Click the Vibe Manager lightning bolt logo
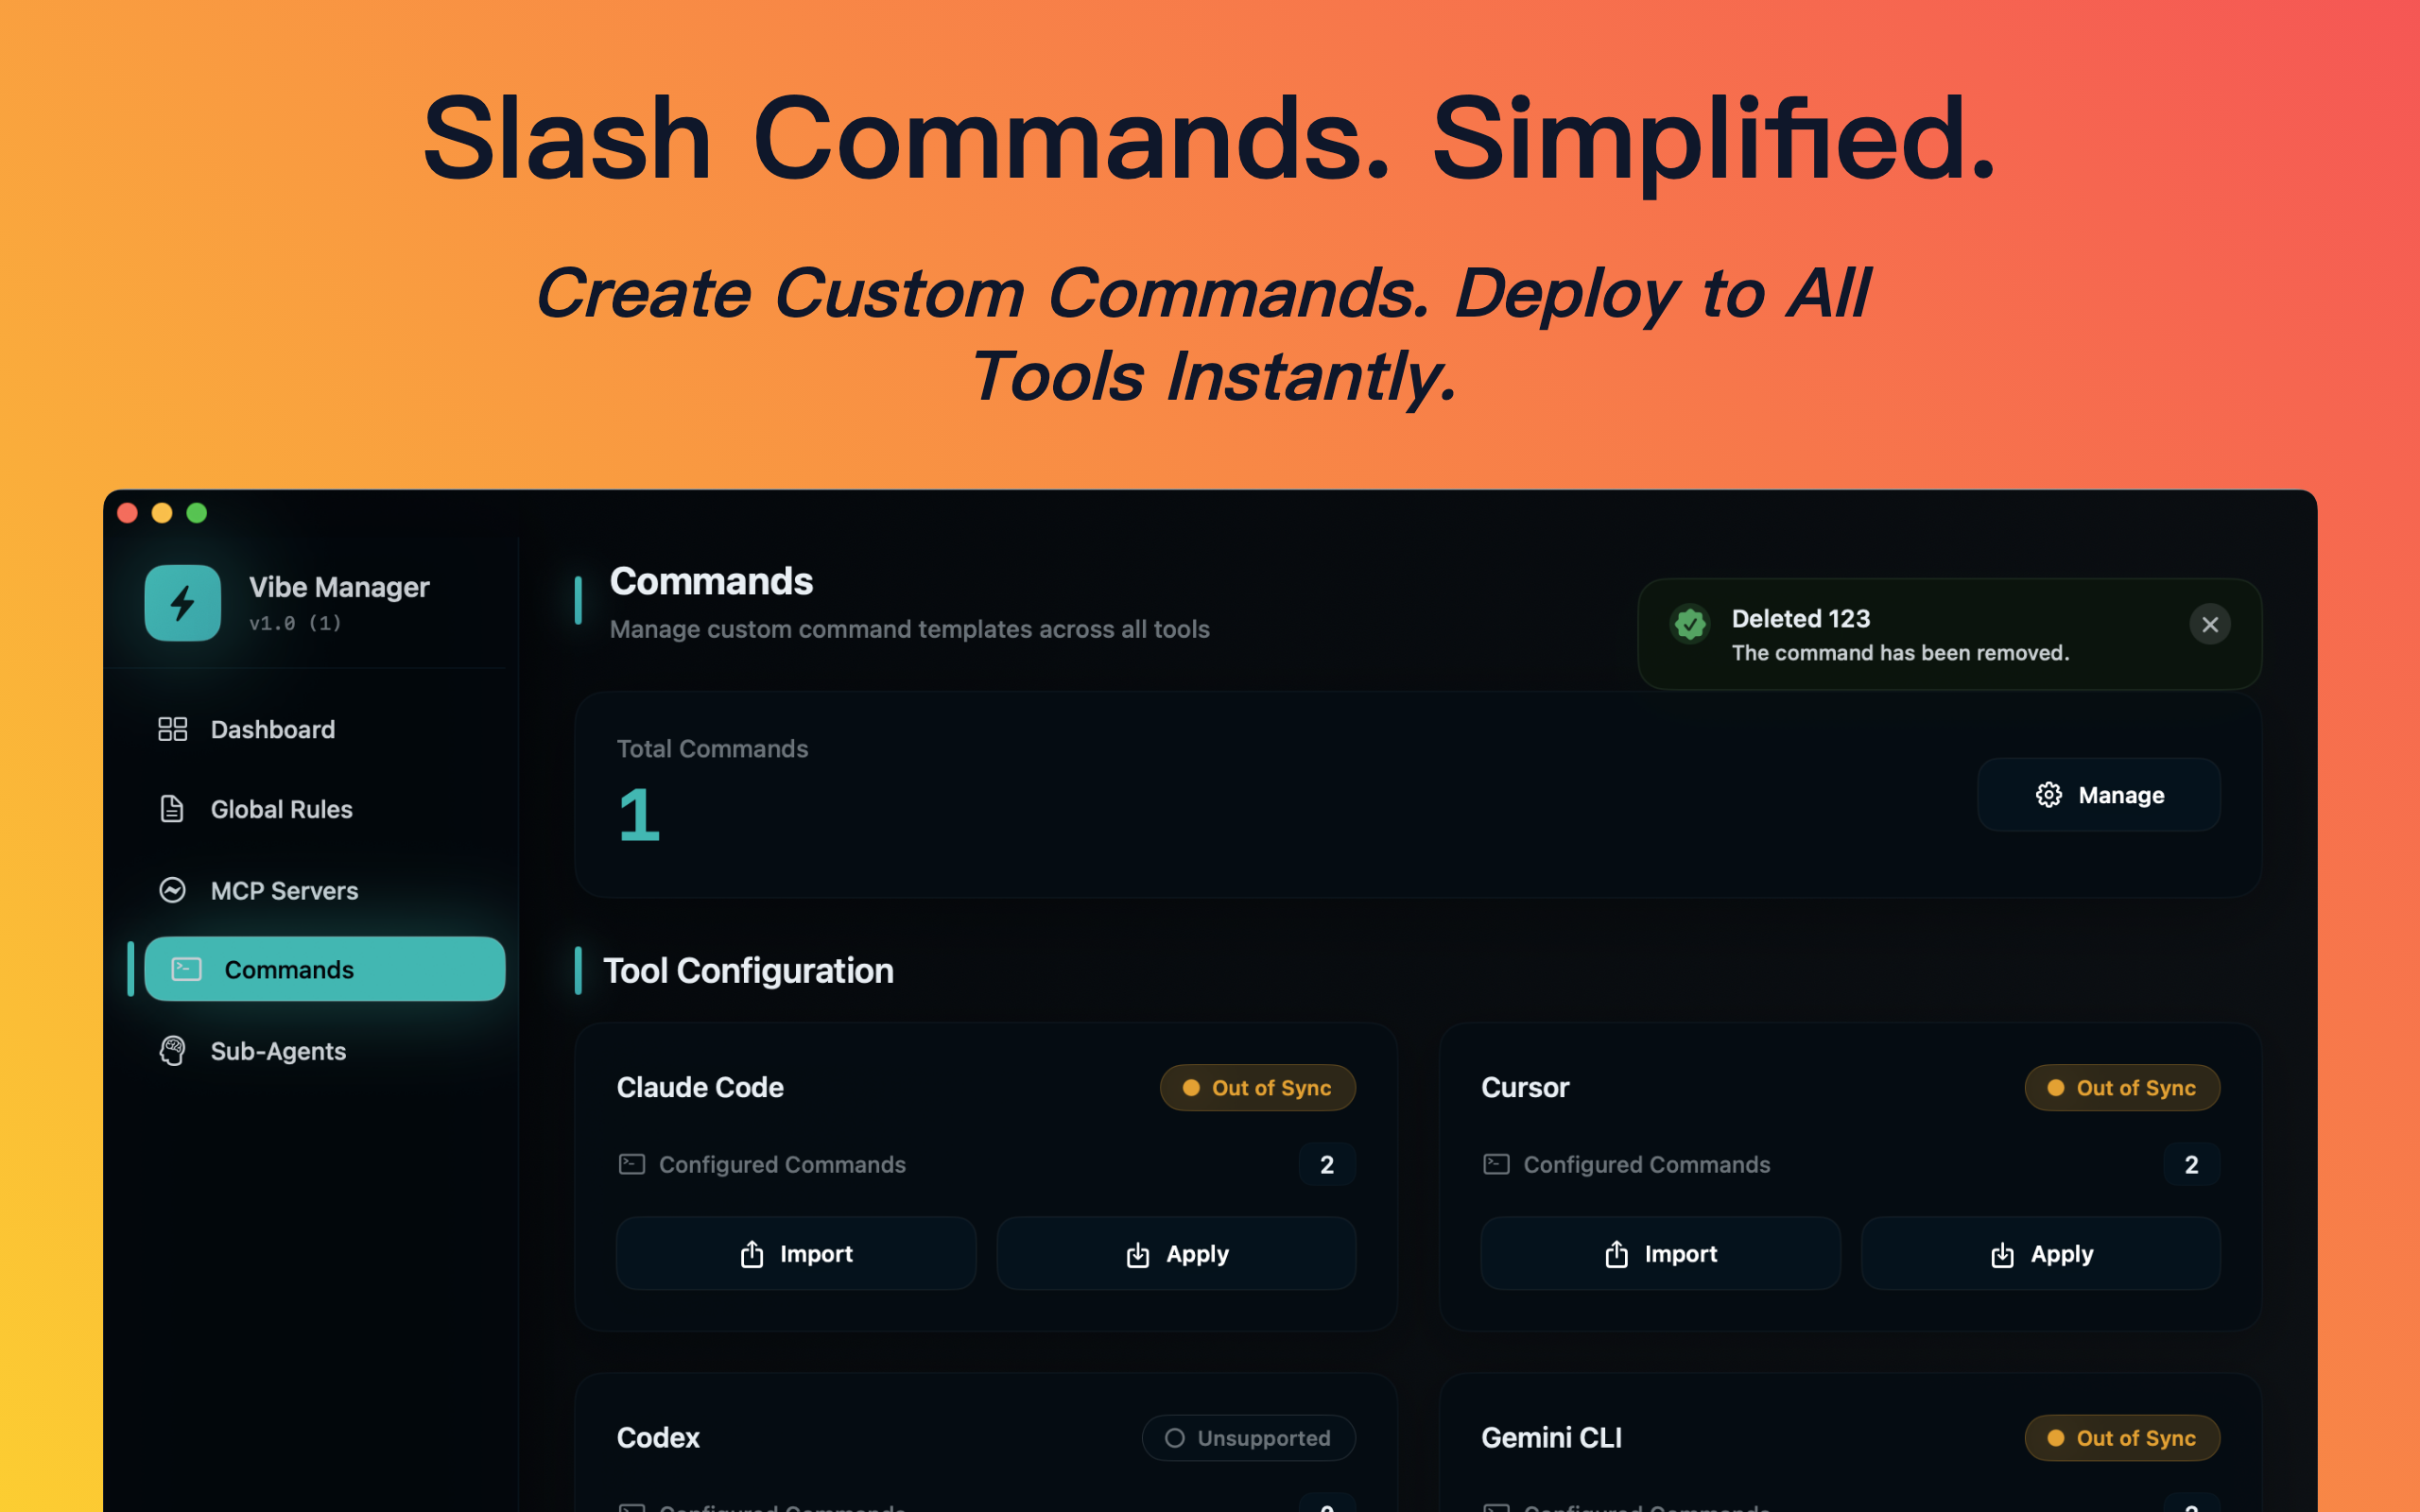Viewport: 2420px width, 1512px height. [x=182, y=603]
